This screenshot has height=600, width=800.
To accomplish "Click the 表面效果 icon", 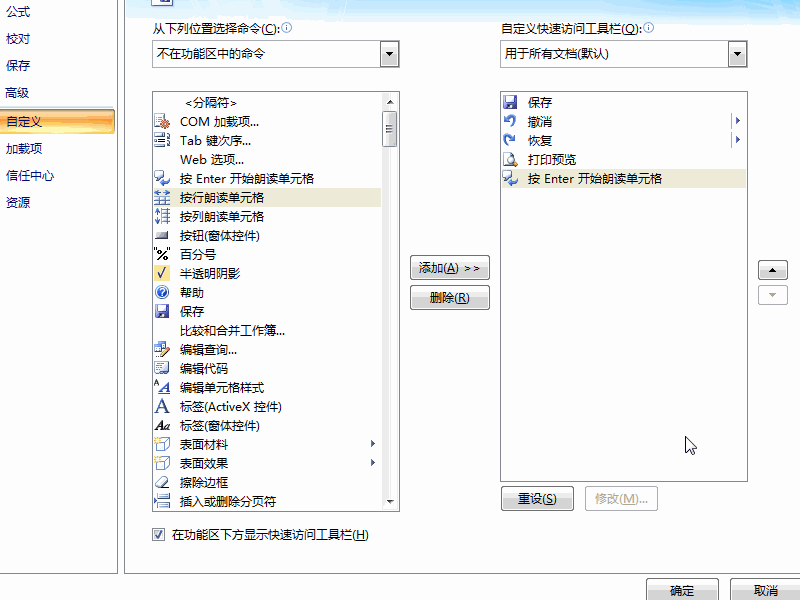I will pyautogui.click(x=162, y=463).
